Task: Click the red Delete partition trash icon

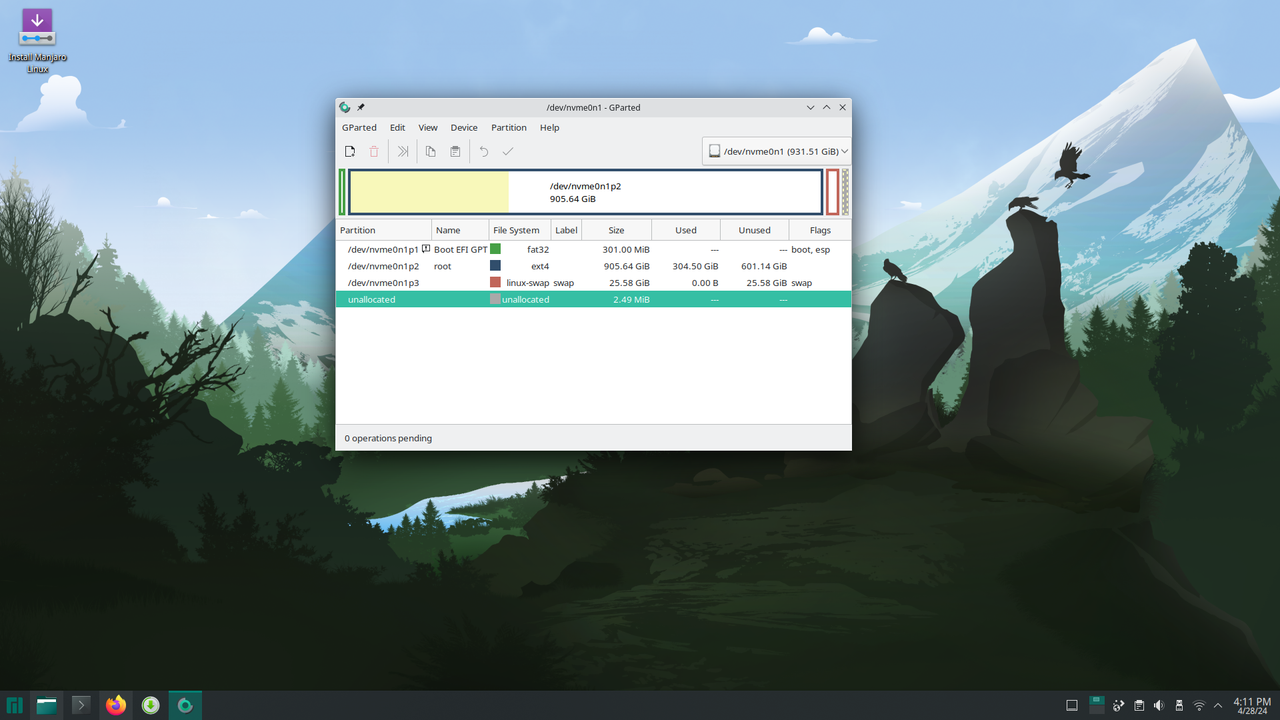Action: tap(374, 151)
